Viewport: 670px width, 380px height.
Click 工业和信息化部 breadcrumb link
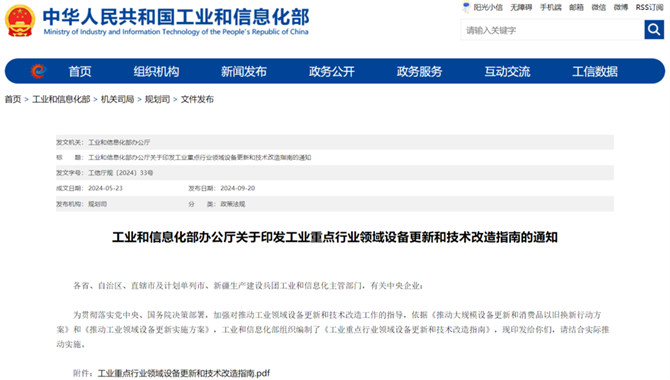click(61, 99)
